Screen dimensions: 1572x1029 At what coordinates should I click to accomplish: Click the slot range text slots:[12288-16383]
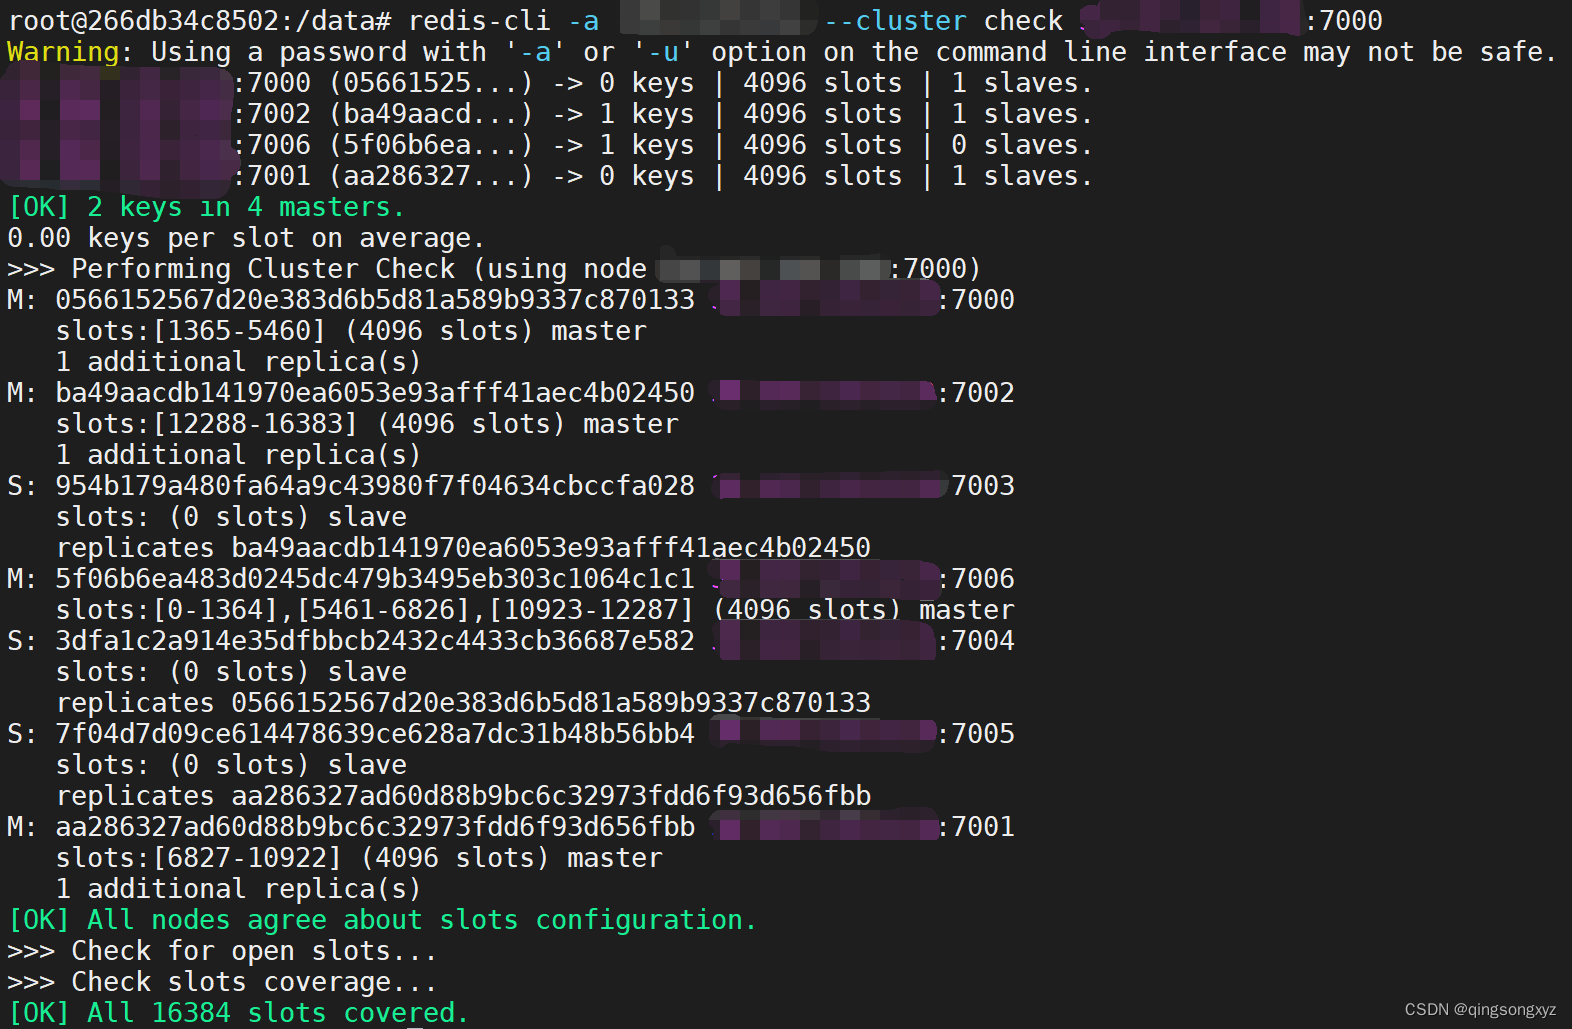click(x=207, y=424)
